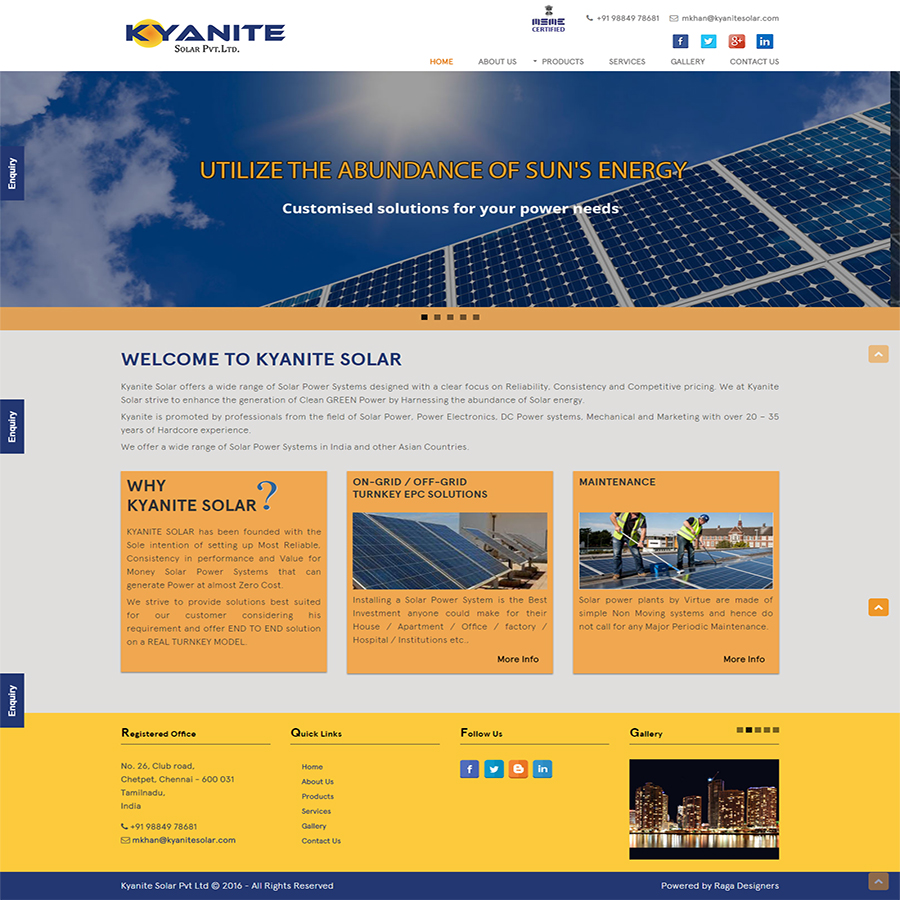Select the second Gallery pagination dot
Viewport: 900px width, 900px height.
[x=748, y=730]
